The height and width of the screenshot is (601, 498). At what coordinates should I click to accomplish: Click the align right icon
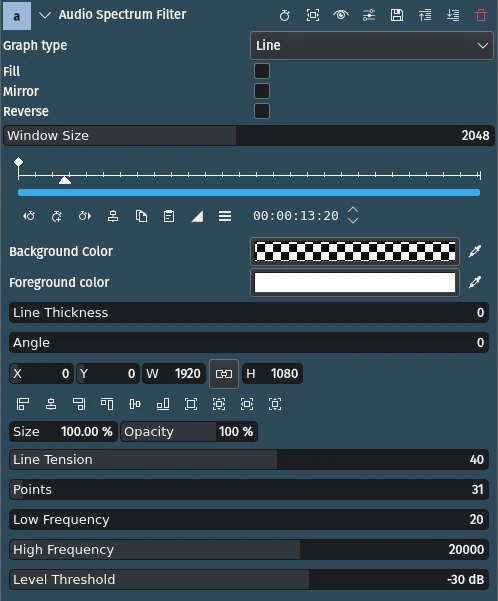(79, 404)
